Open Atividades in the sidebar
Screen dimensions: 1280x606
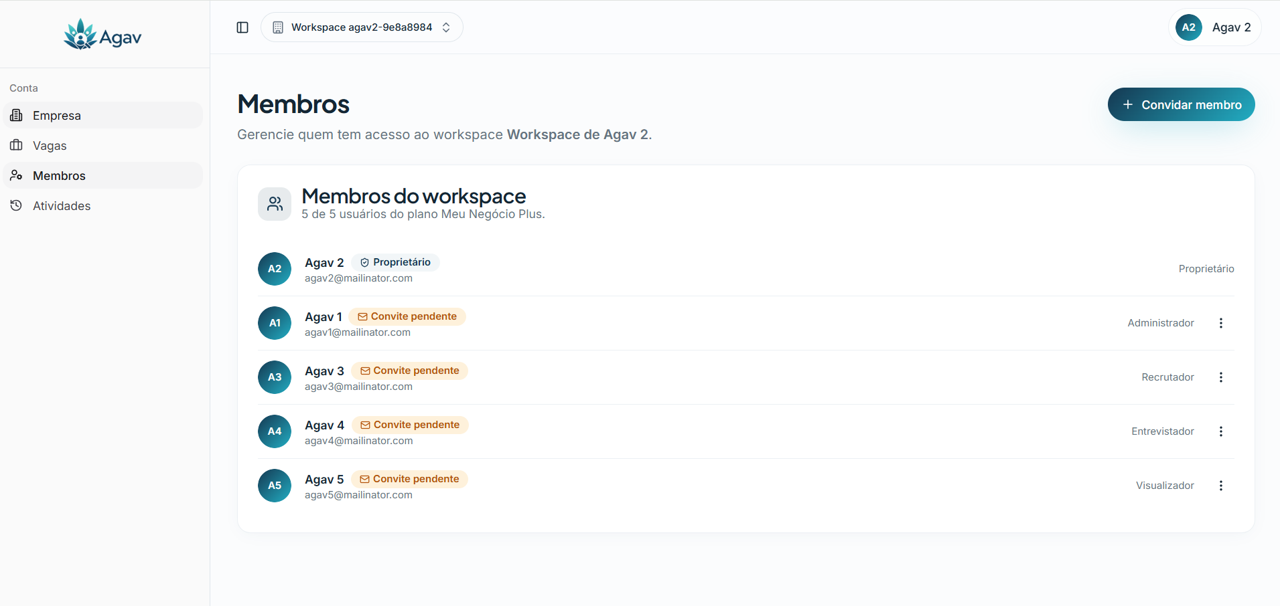click(102, 205)
